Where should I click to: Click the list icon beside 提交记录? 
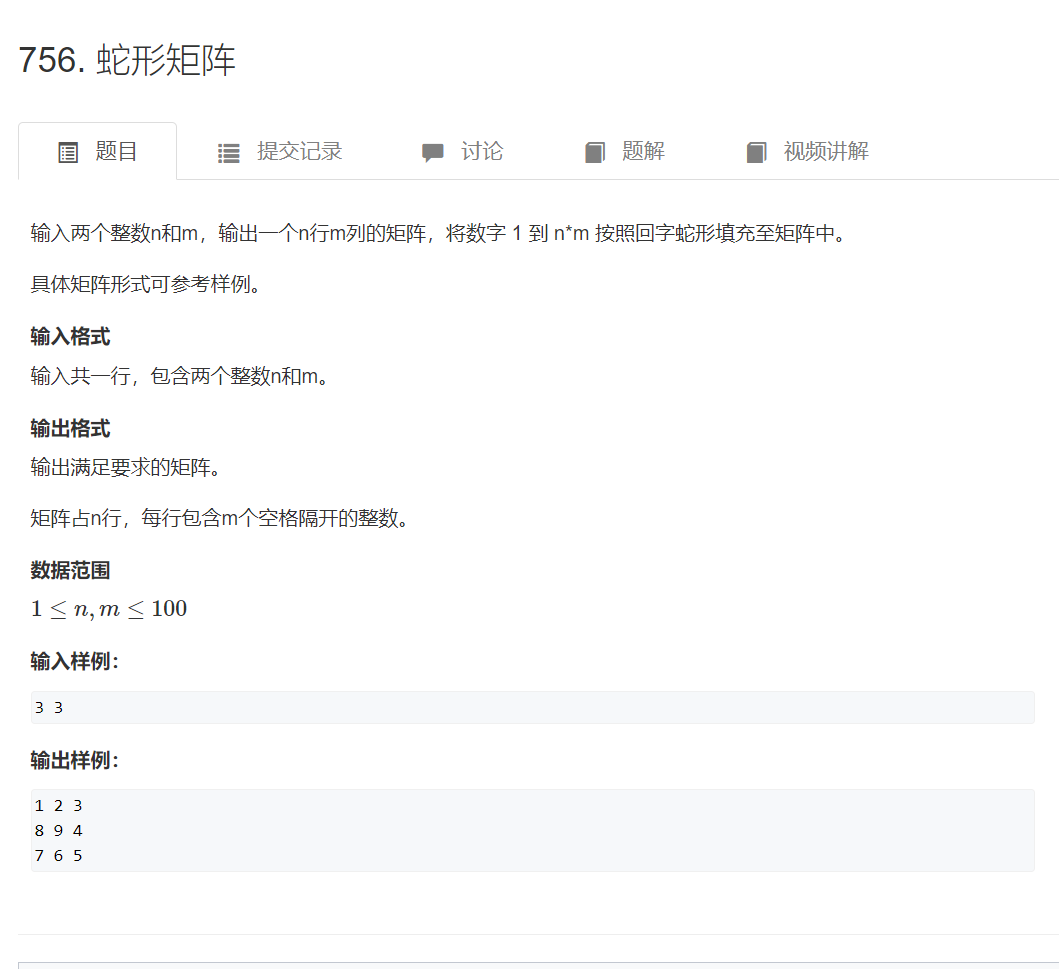[228, 151]
